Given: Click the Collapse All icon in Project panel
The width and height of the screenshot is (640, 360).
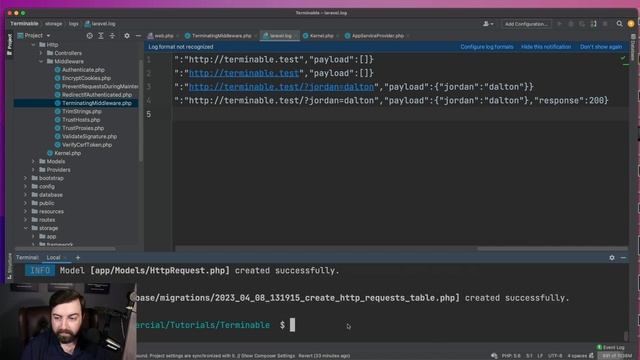Looking at the screenshot, I should tap(112, 36).
